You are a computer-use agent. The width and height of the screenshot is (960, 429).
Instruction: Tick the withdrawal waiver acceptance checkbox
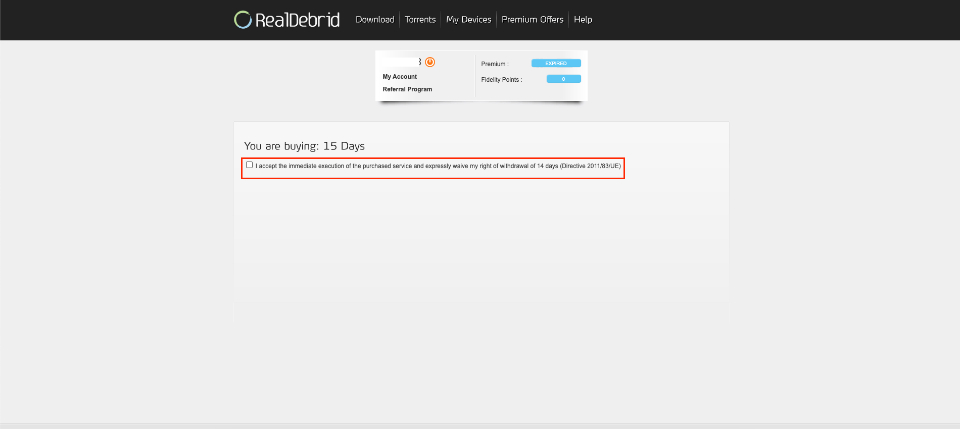249,165
